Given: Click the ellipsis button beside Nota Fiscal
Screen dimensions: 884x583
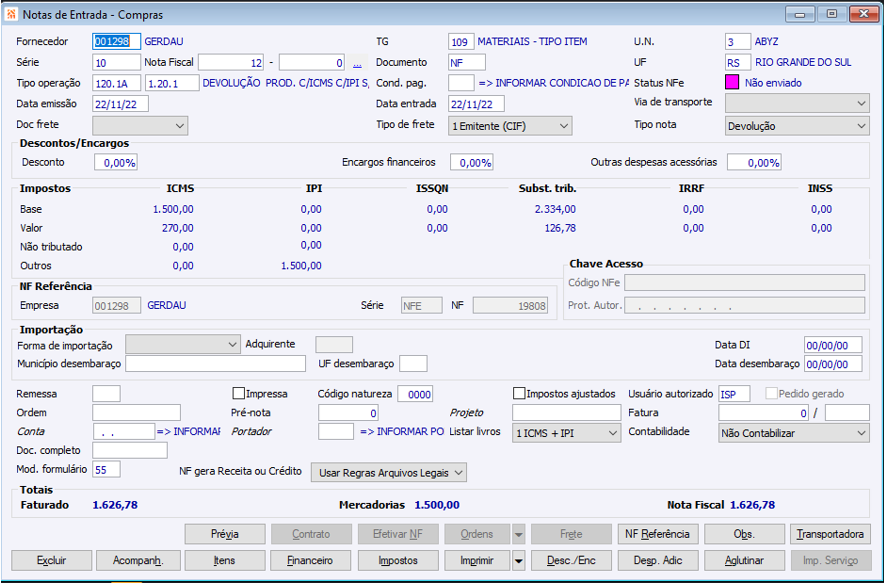Looking at the screenshot, I should 357,62.
